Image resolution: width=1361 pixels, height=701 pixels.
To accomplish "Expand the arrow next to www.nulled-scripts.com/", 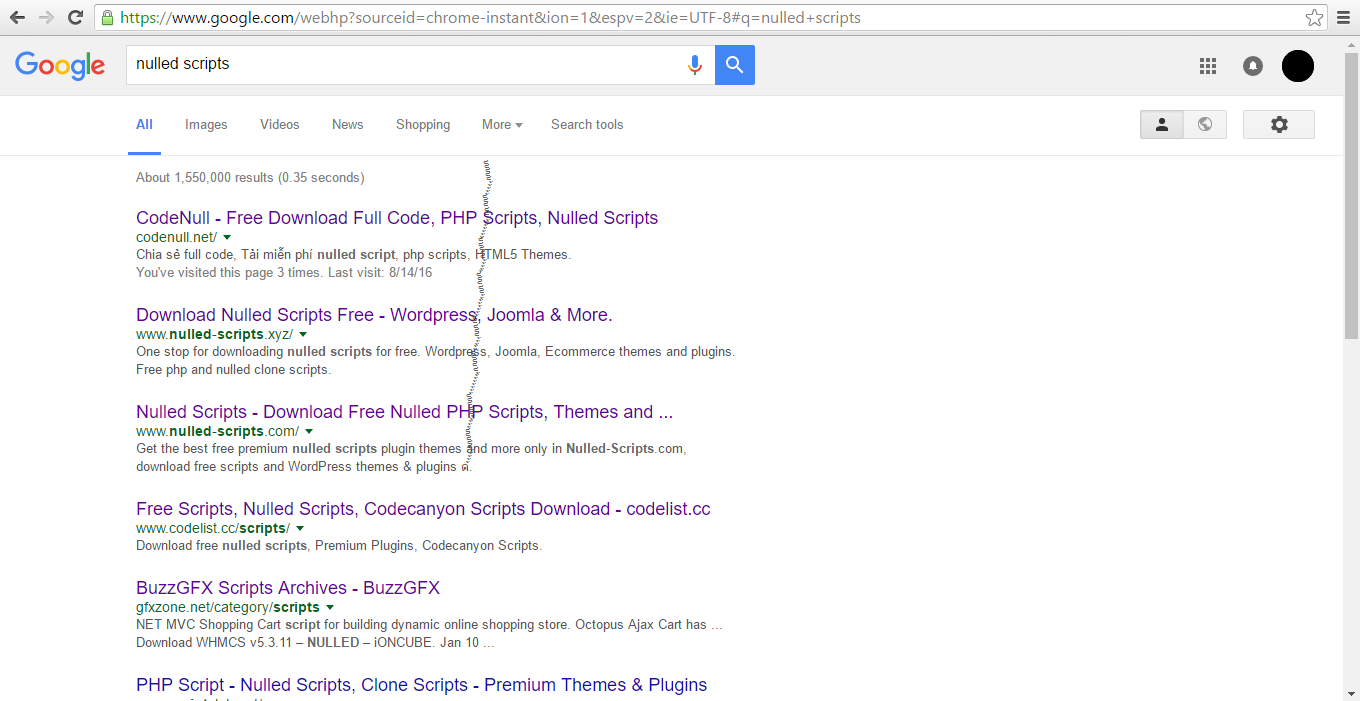I will 309,431.
